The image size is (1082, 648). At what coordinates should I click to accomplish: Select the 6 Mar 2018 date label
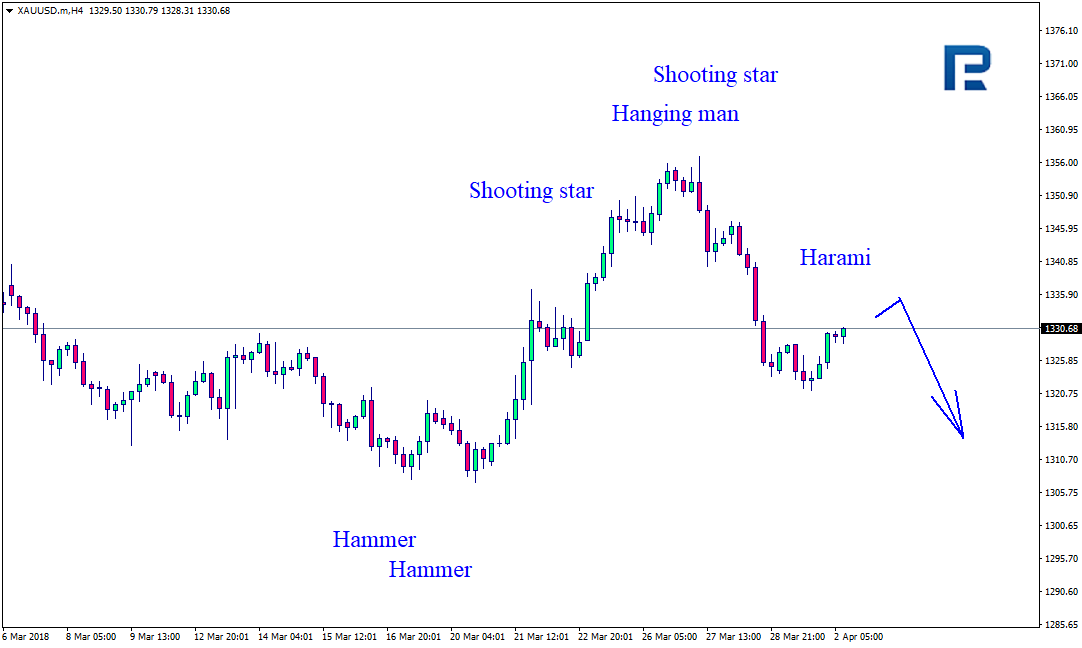(x=26, y=636)
